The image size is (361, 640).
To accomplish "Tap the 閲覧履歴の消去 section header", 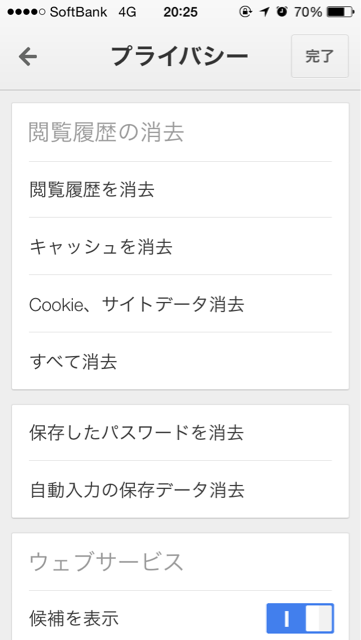I will pos(106,133).
